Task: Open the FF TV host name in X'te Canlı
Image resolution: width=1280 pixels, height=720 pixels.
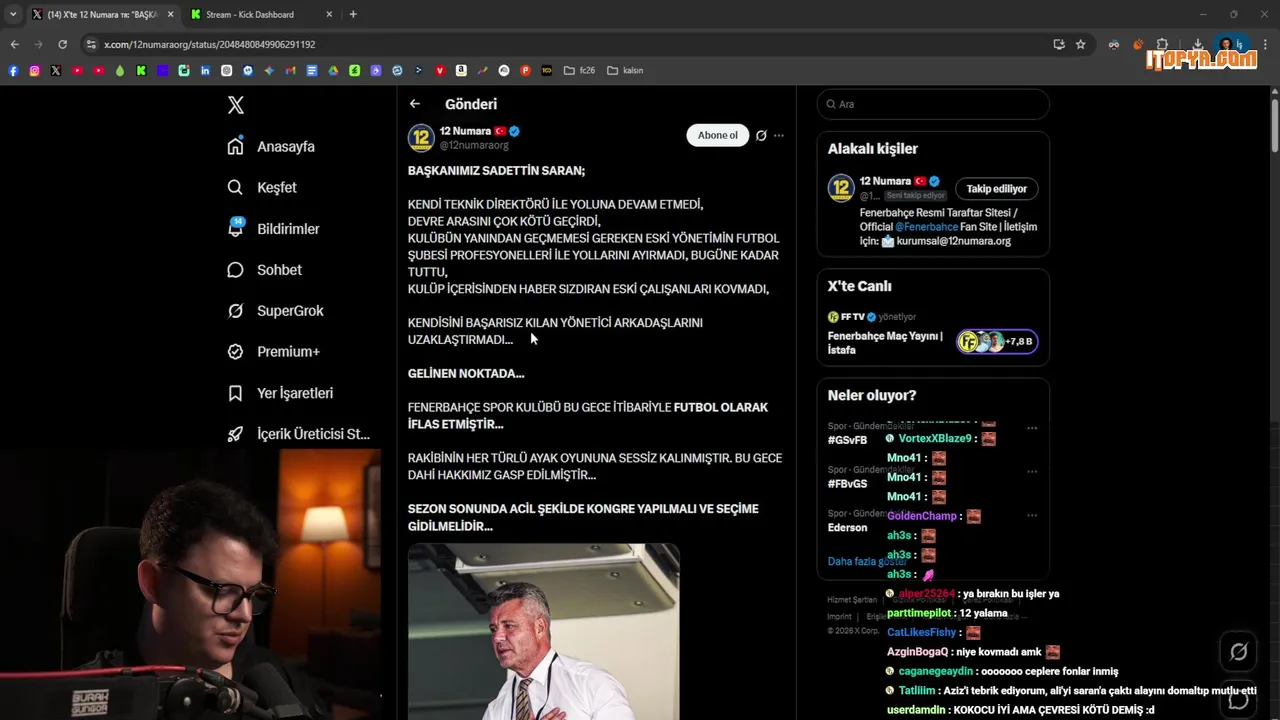Action: coord(853,317)
